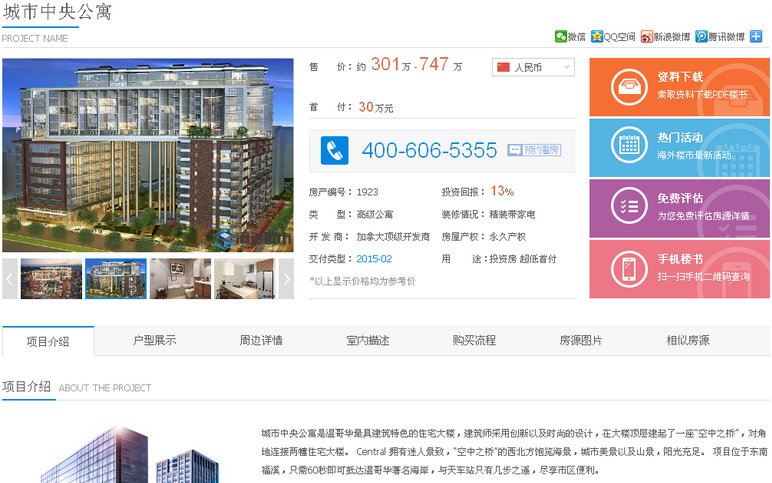Click the 以上显示价格均为参考价 note
The image size is (772, 483).
[x=362, y=281]
